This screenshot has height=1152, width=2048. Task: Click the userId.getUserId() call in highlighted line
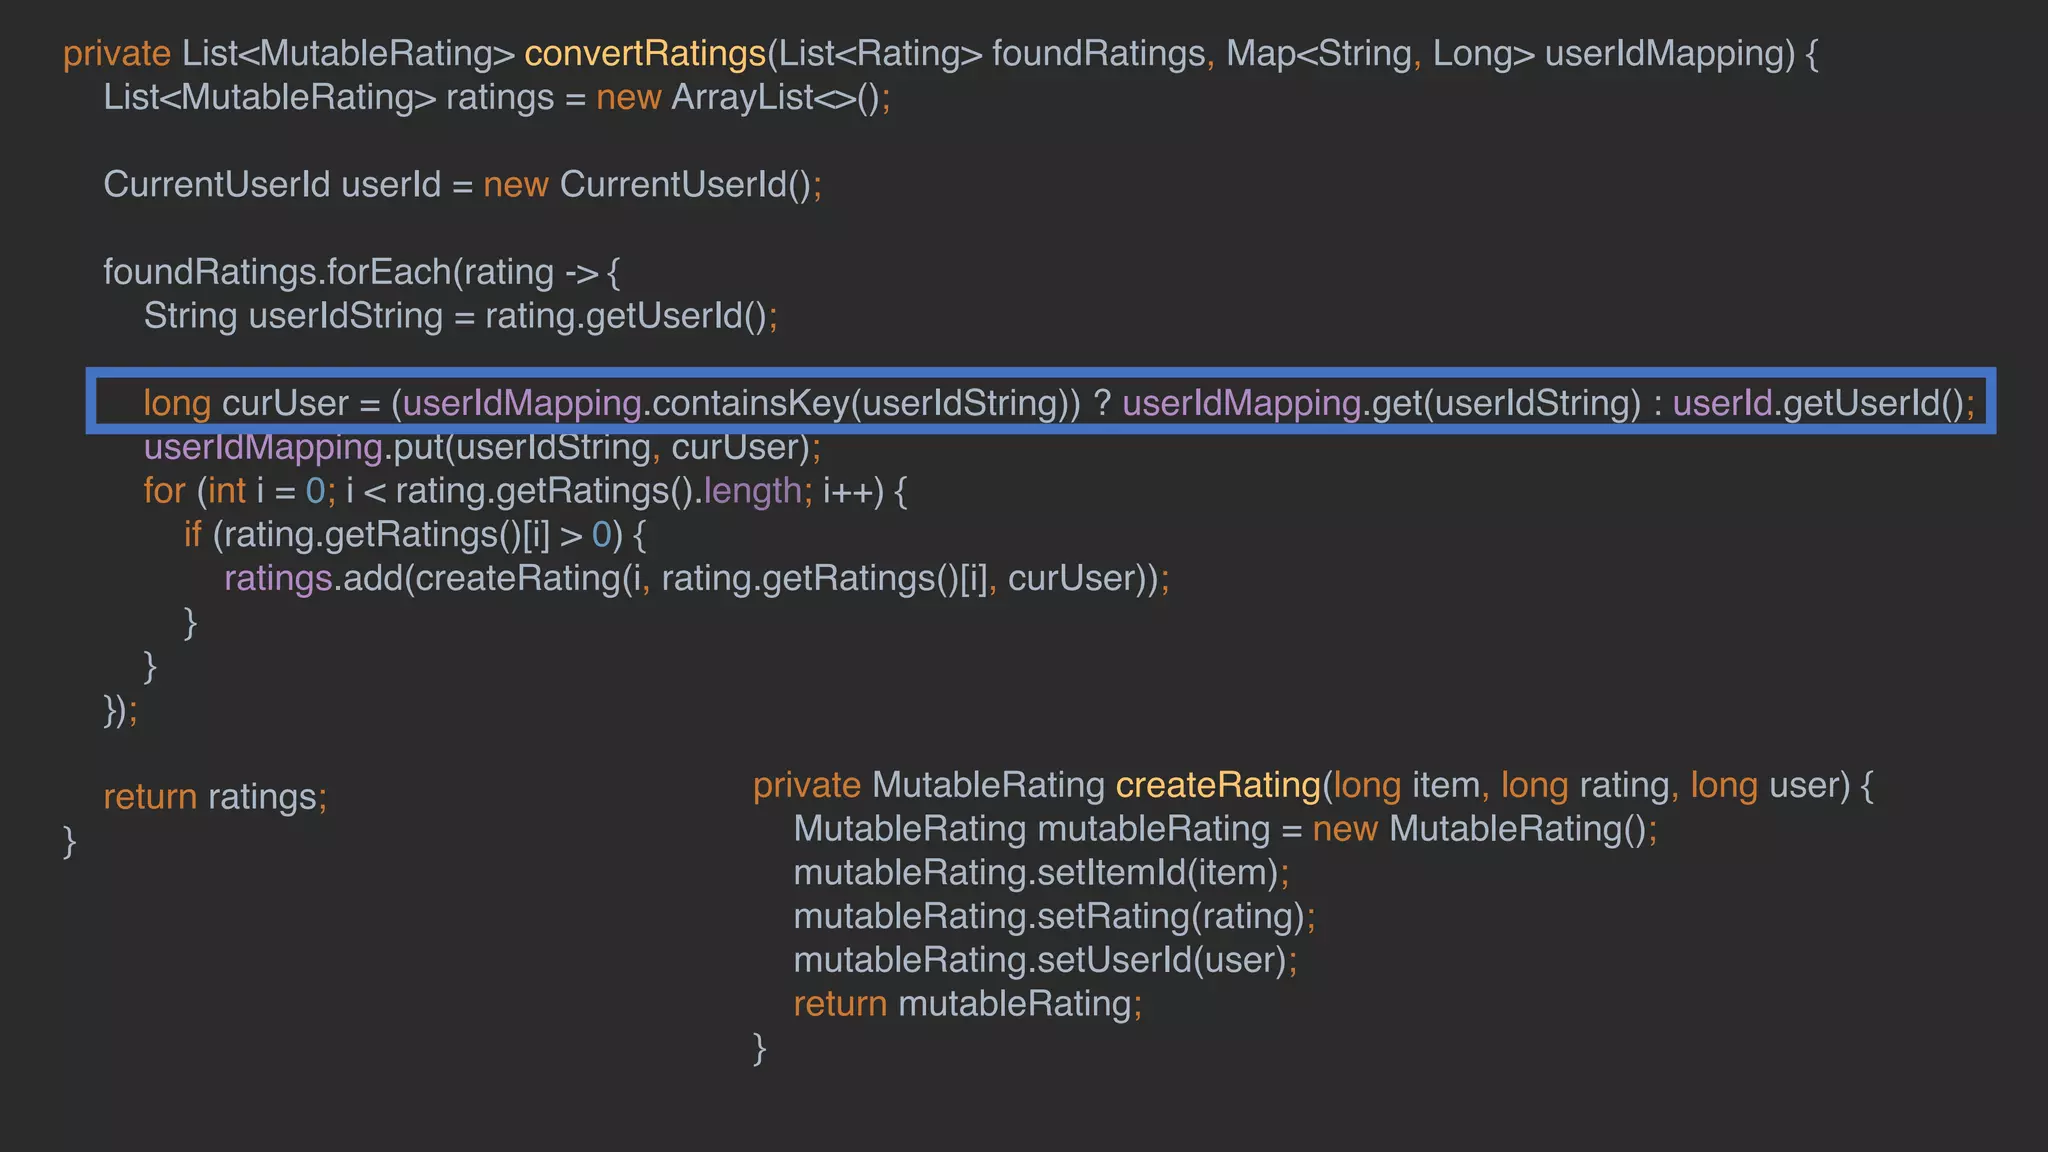[x=1819, y=403]
